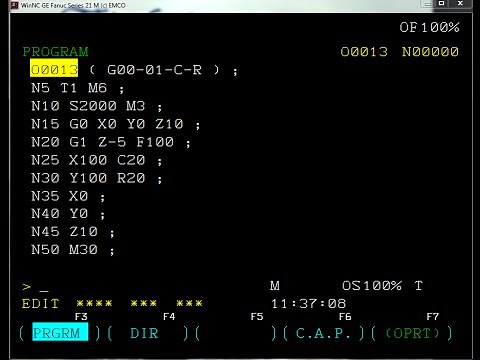
Task: Click the WinNC app icon in title bar
Action: coord(14,5)
